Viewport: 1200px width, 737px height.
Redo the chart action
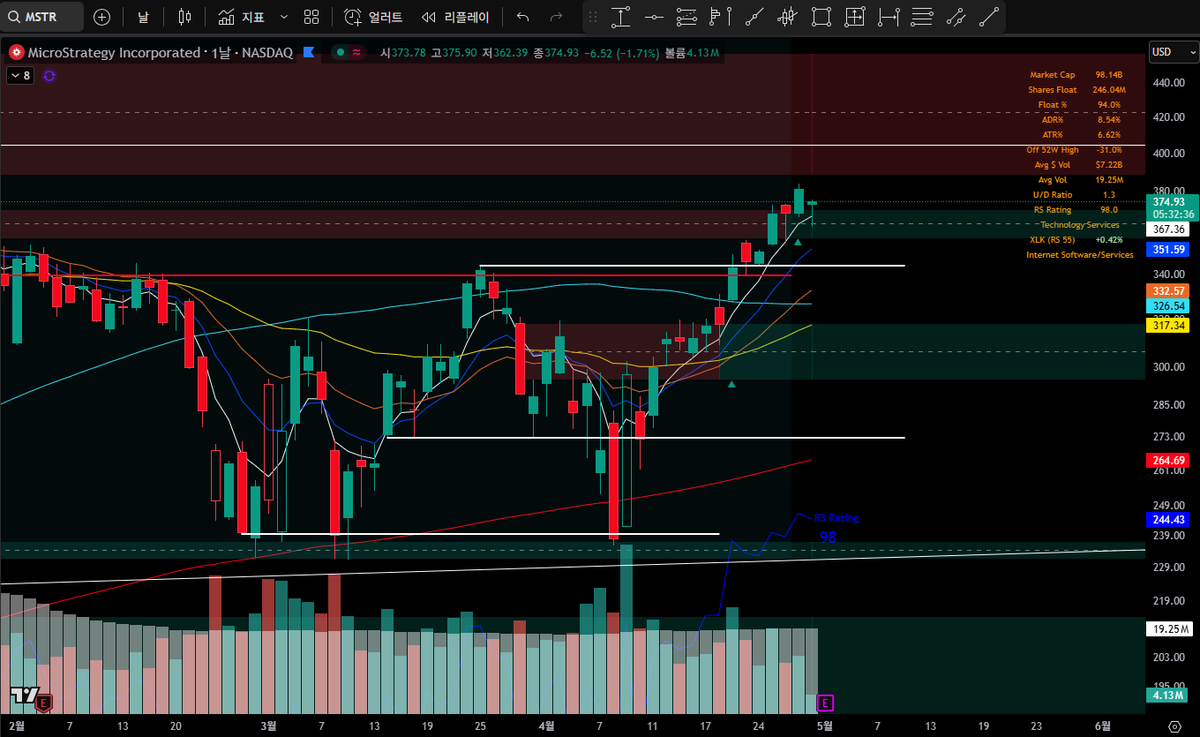point(556,17)
